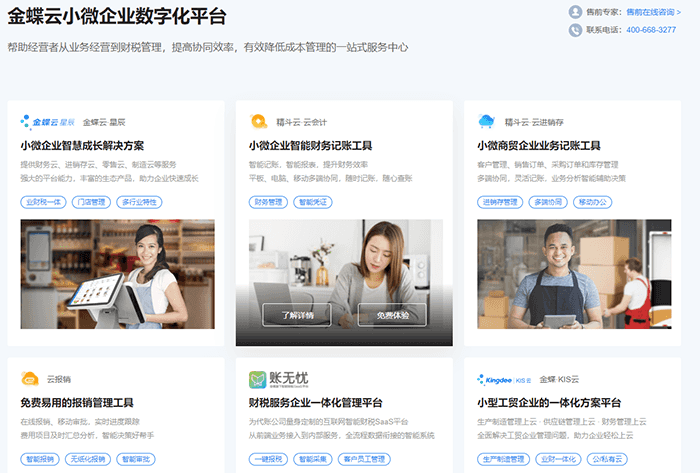Click description line 生产制造管理上云
700x473 pixels.
point(562,422)
